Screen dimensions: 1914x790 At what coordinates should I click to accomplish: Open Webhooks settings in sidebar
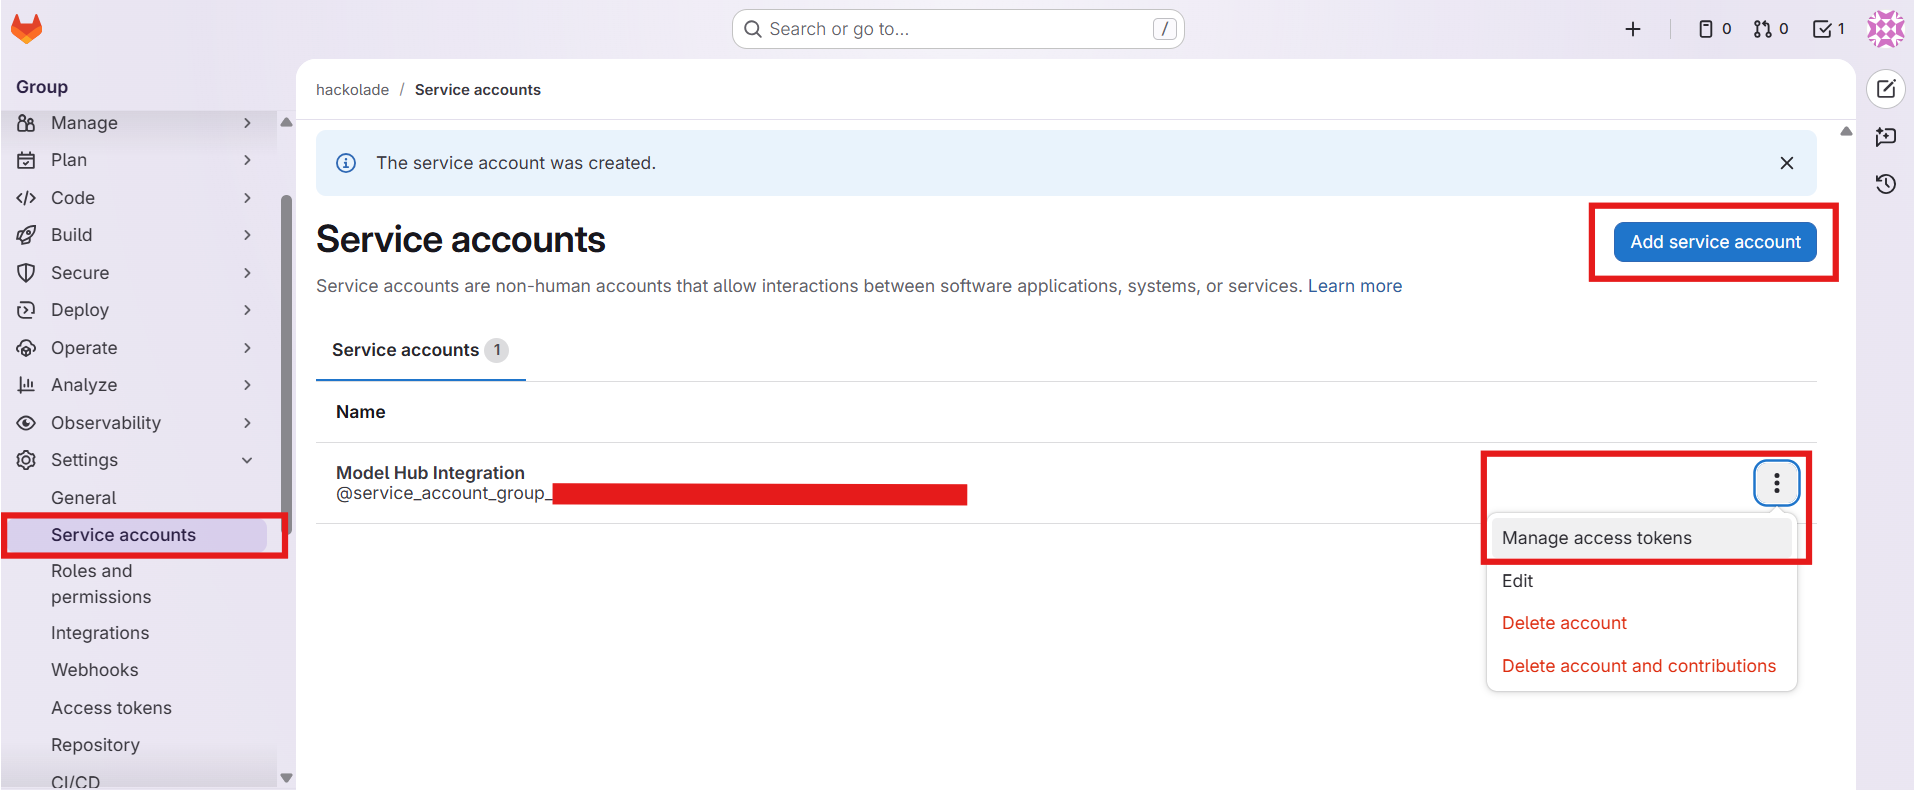(95, 670)
